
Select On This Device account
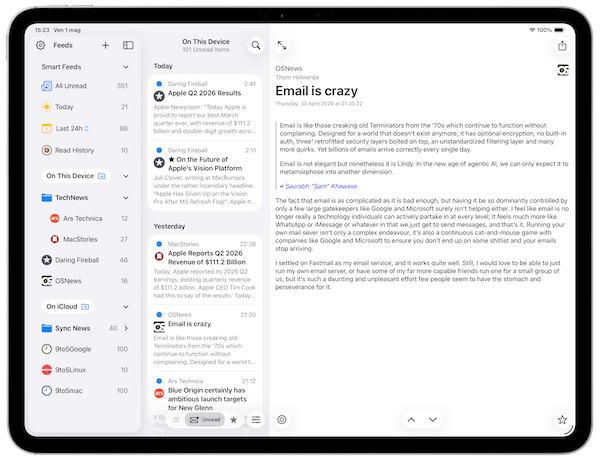pyautogui.click(x=76, y=176)
